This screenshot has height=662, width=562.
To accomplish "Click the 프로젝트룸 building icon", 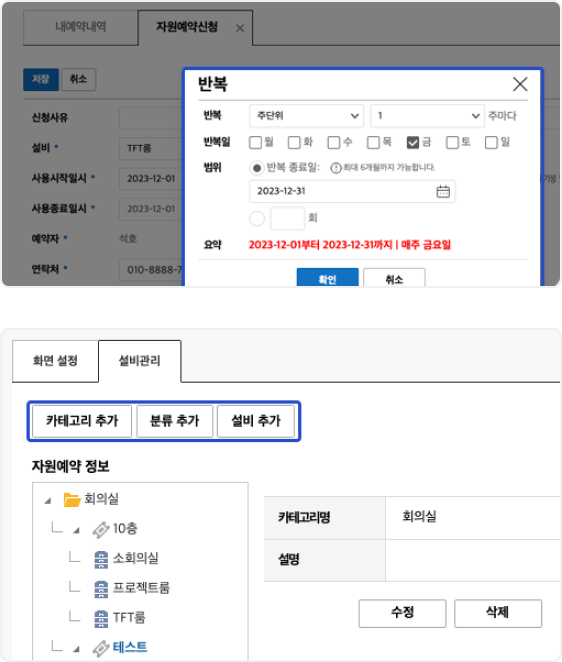I will click(100, 589).
